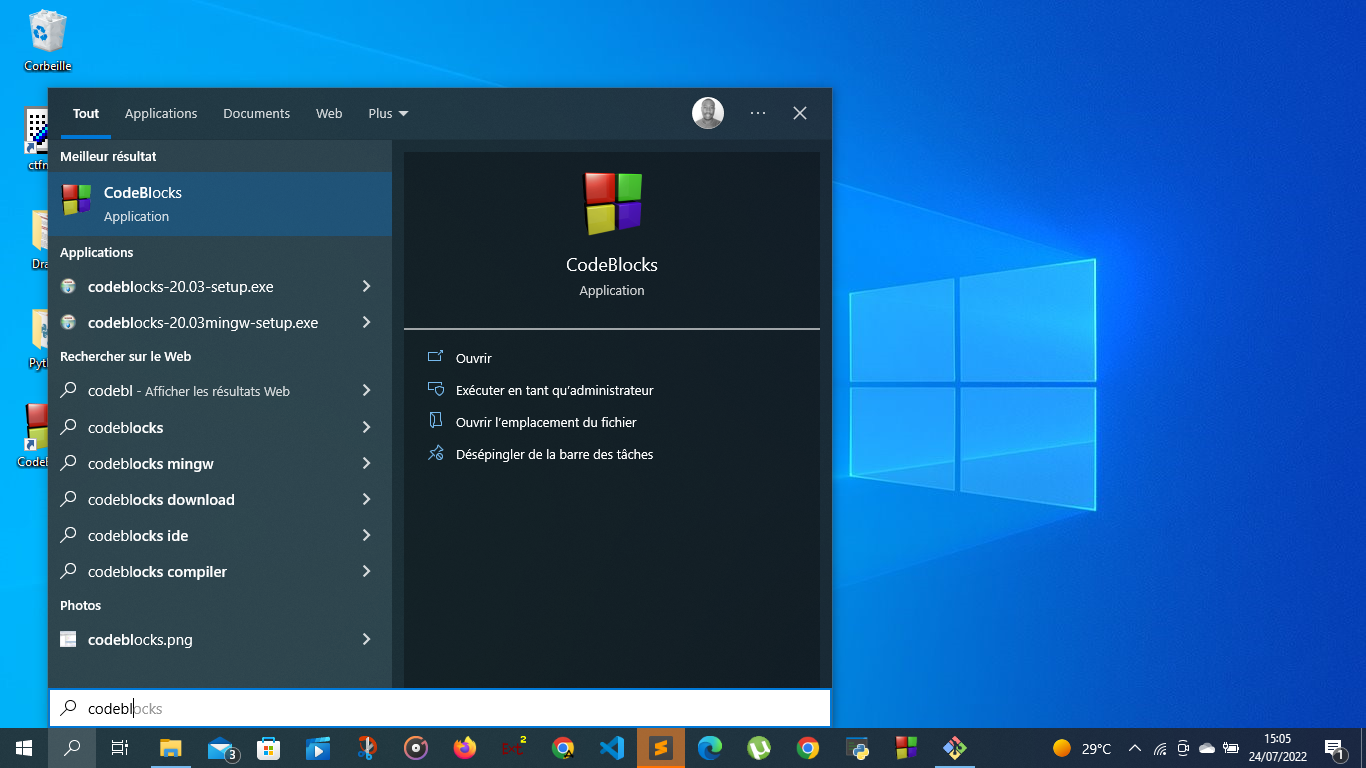Expand arrow beside the codeblocks suggestion
Screen dimensions: 1366x768
point(366,427)
